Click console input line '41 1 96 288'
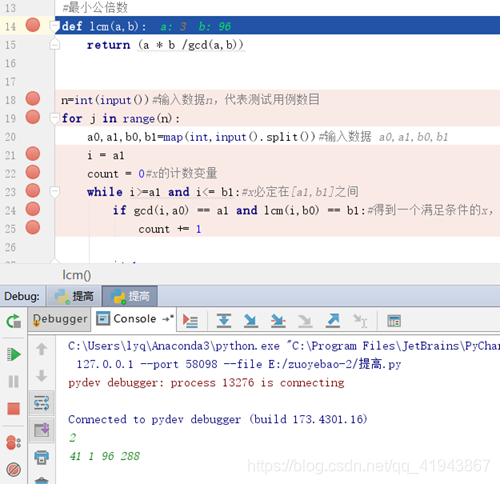 pos(105,456)
